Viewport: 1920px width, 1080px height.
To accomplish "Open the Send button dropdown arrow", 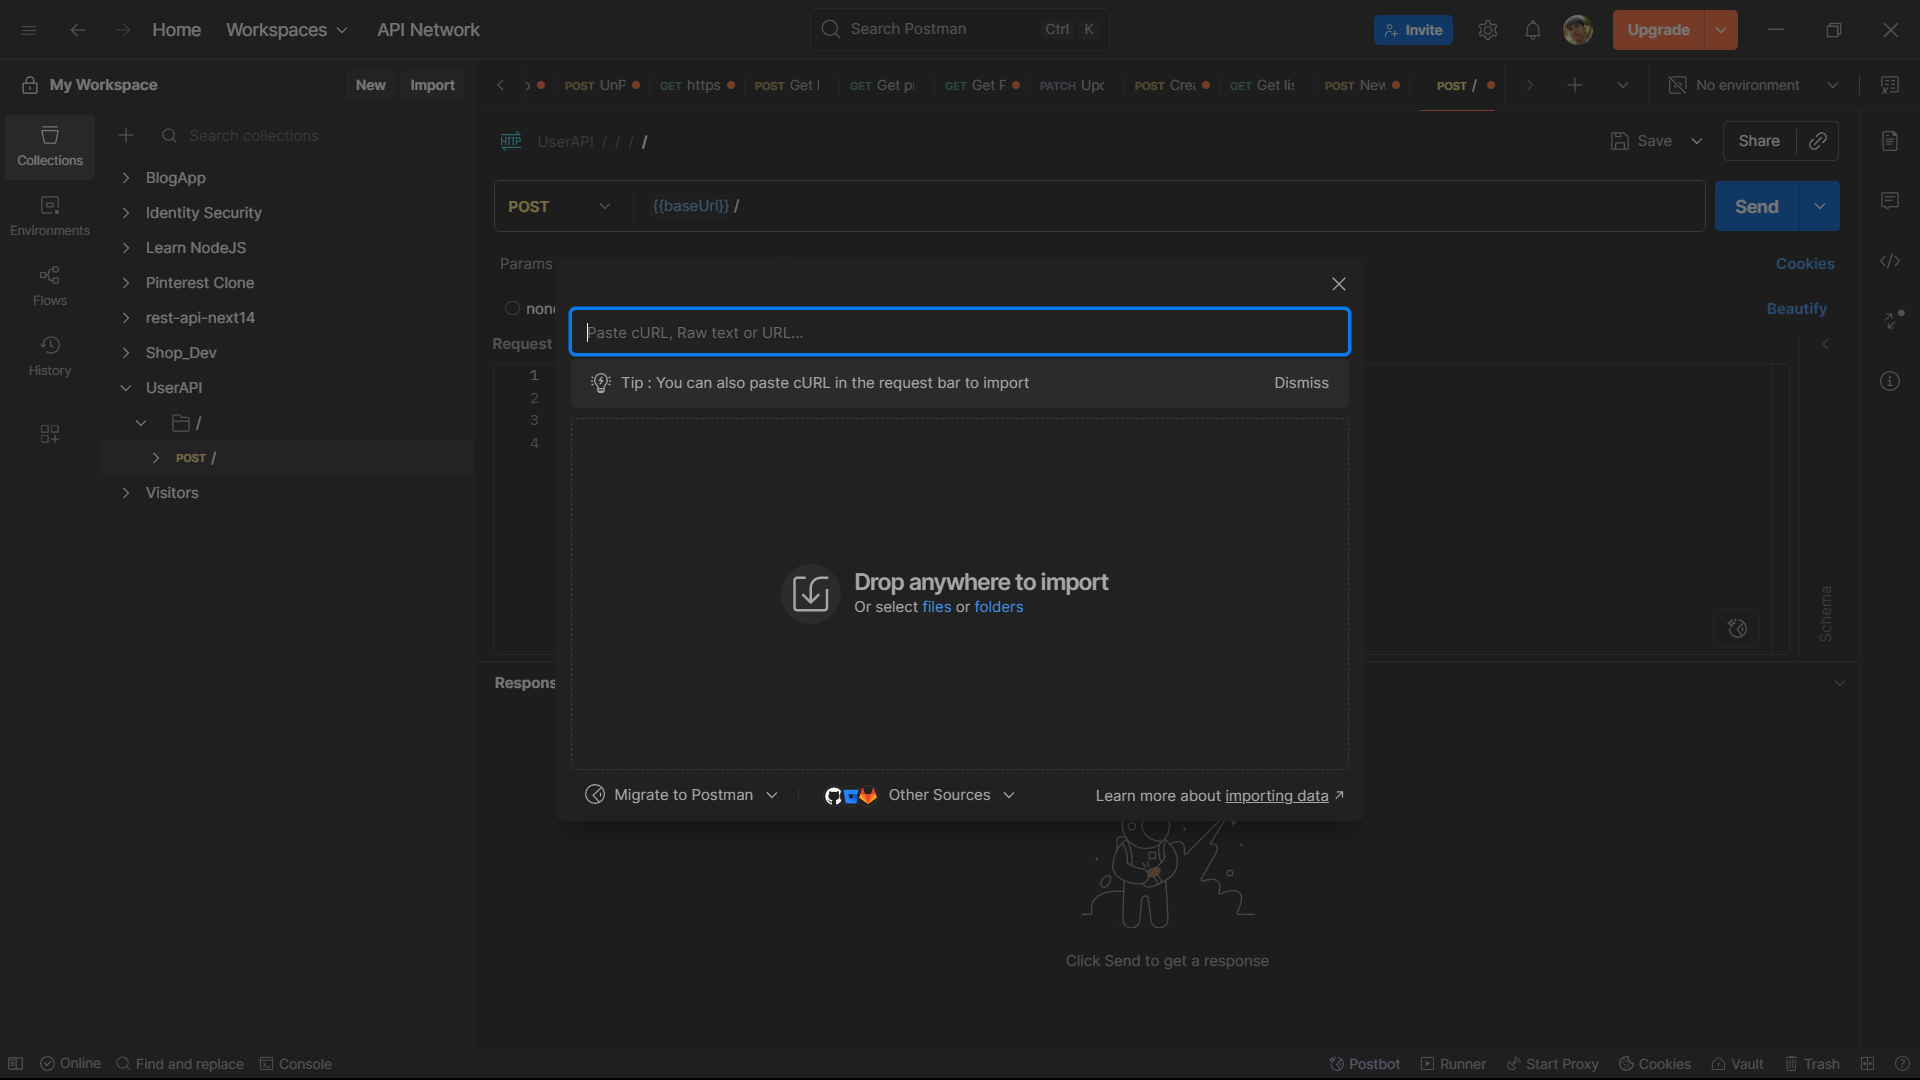I will click(x=1820, y=206).
